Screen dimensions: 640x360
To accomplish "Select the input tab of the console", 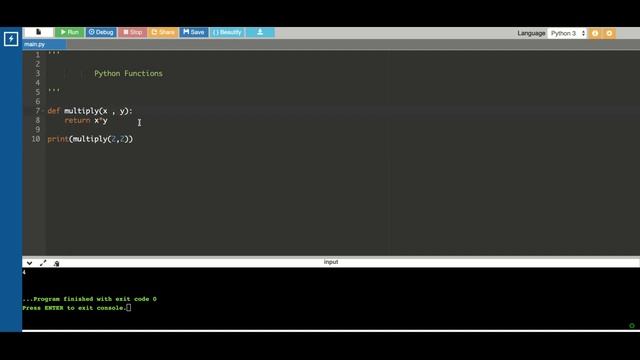I will tap(331, 262).
